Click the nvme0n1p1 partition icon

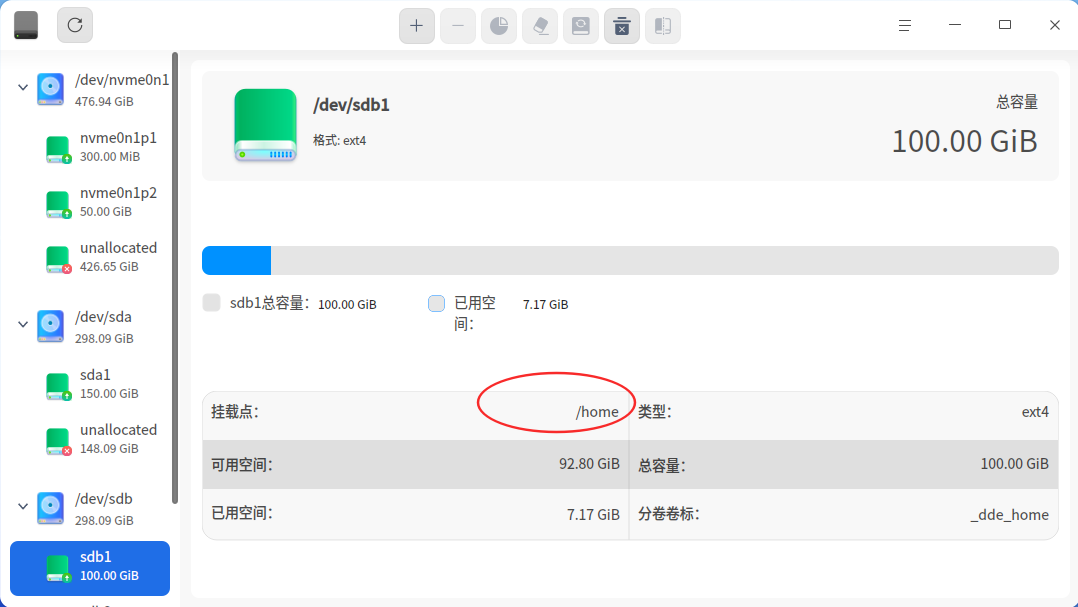coord(58,149)
